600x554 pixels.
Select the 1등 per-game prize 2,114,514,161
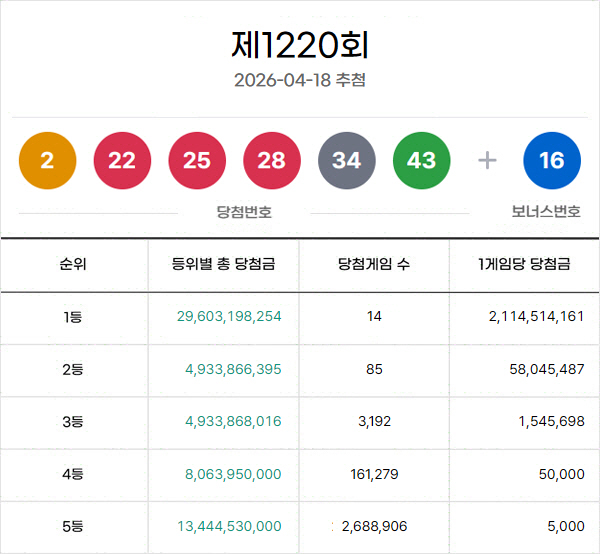pos(536,316)
